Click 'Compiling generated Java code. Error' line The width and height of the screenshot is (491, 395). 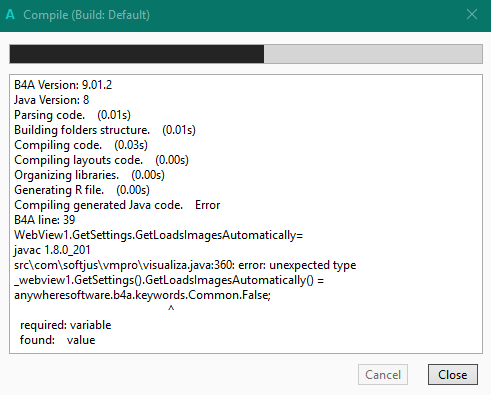coord(117,205)
